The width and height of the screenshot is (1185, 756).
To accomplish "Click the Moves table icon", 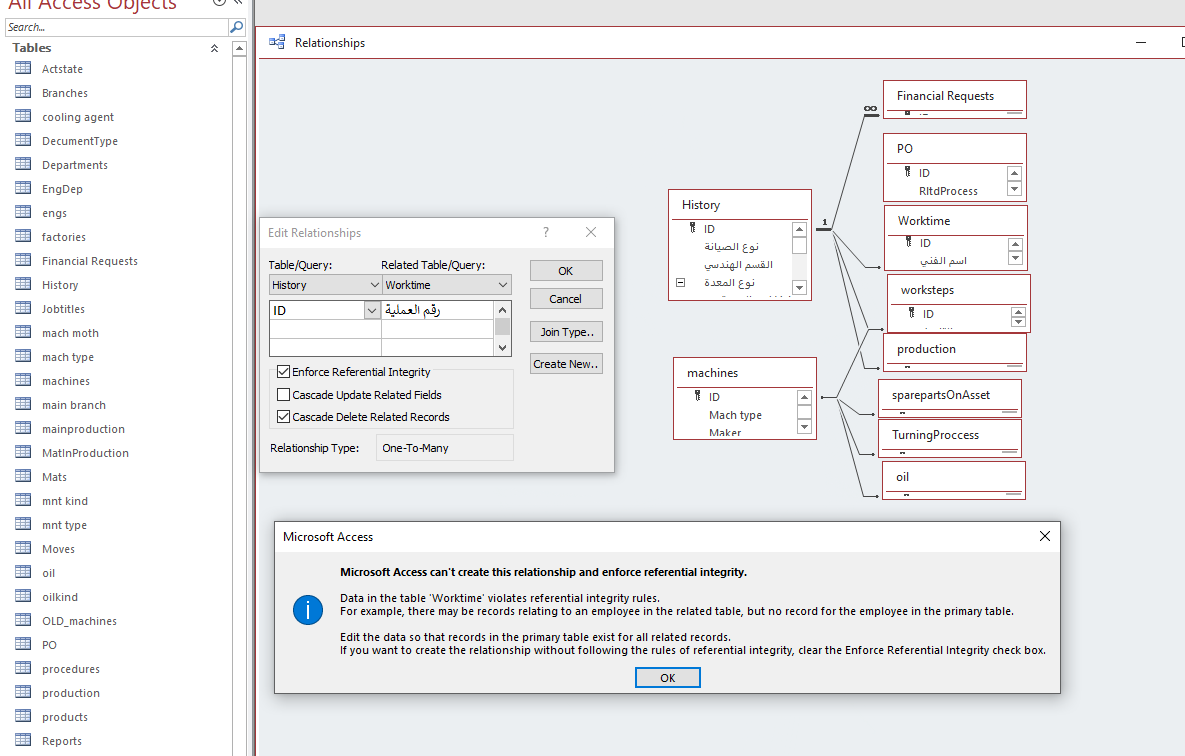I will [23, 548].
